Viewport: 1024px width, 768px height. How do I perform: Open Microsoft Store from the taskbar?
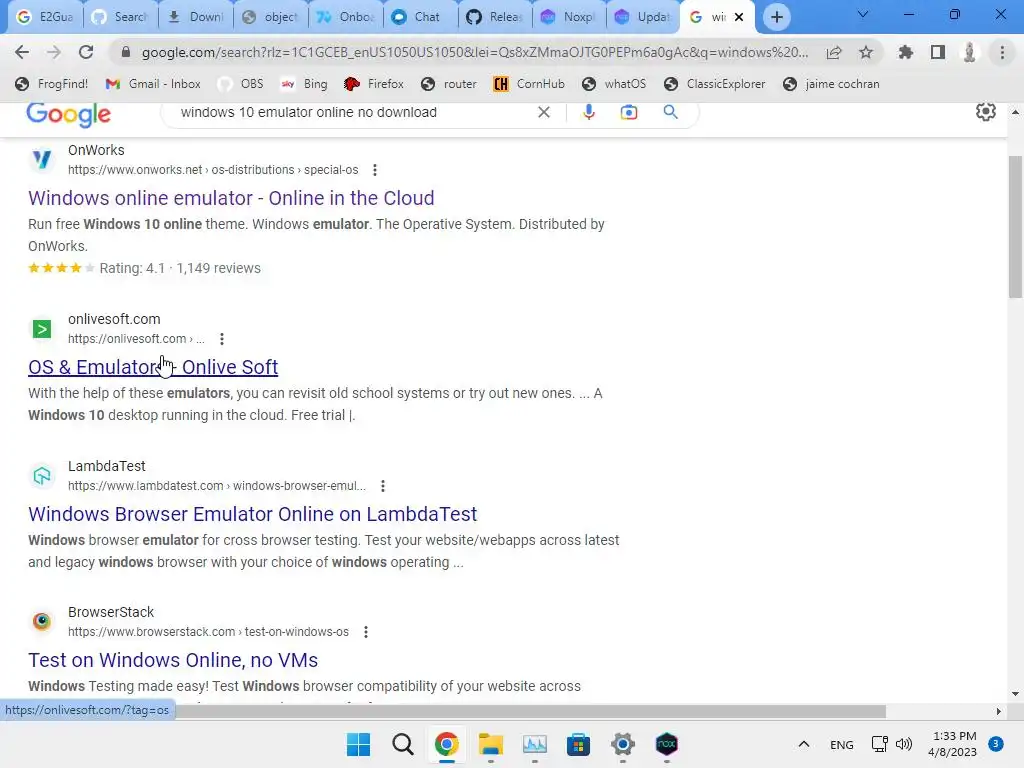click(578, 744)
